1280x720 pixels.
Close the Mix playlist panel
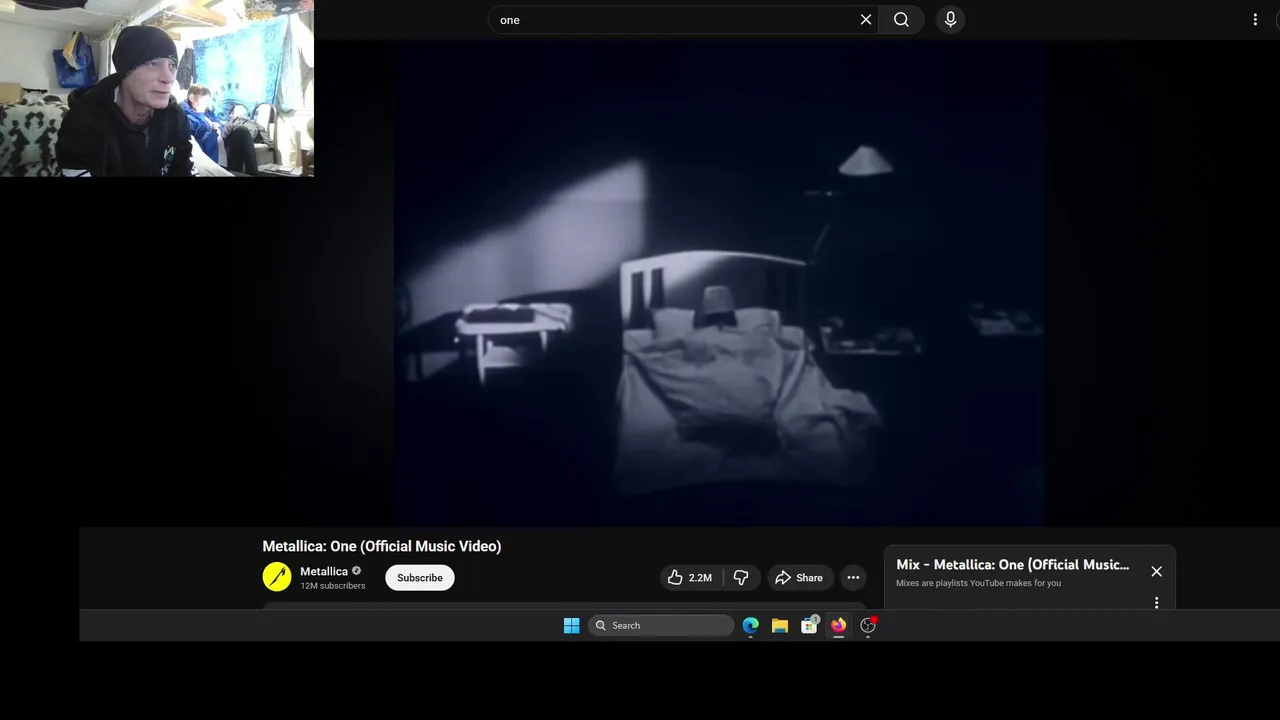tap(1156, 571)
